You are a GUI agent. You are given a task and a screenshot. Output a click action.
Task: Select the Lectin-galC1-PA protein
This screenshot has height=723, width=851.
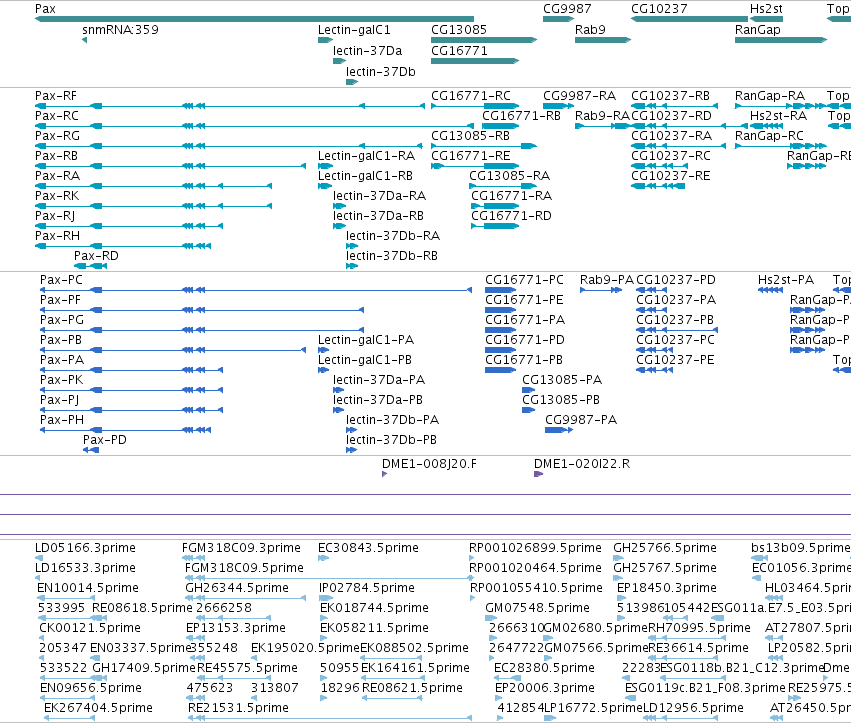click(x=366, y=340)
